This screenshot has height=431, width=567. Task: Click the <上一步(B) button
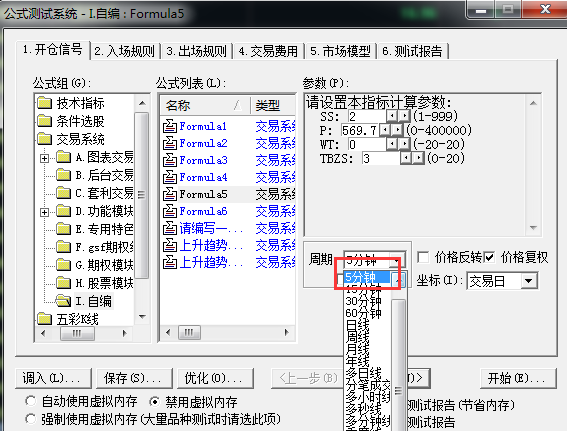[x=307, y=378]
